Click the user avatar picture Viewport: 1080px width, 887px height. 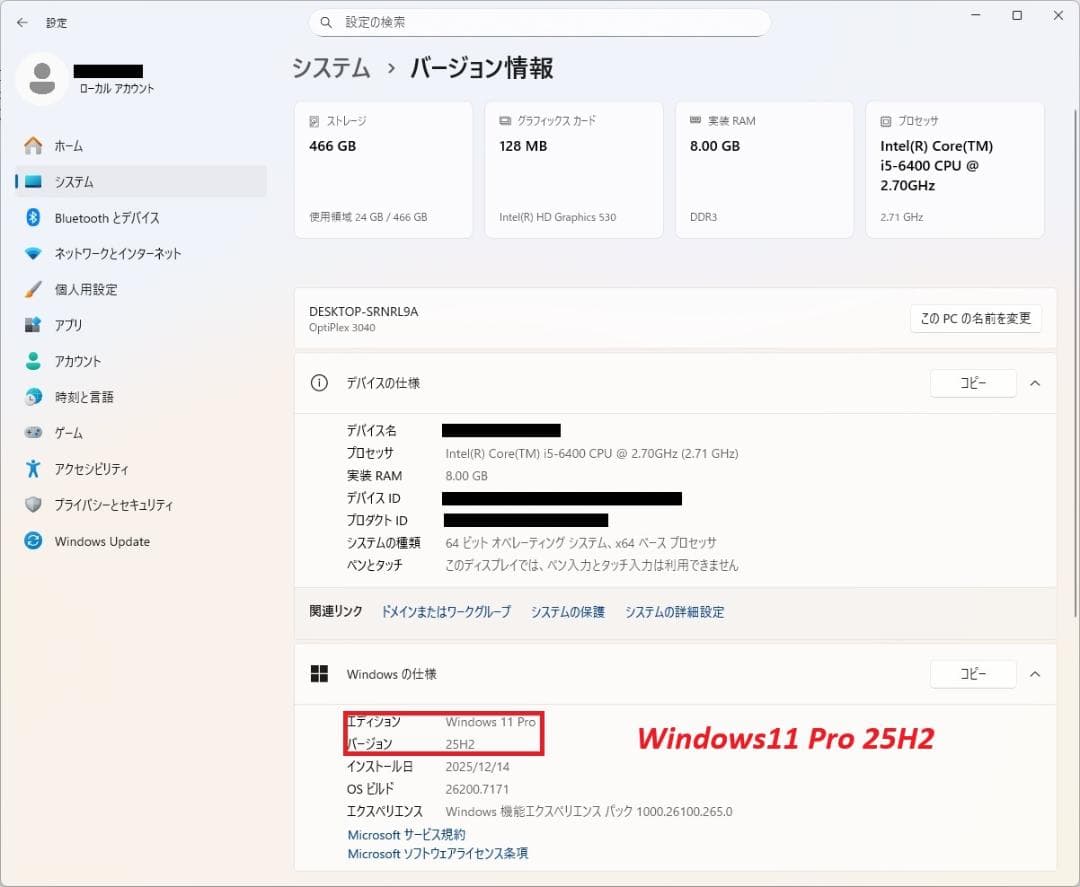(42, 79)
